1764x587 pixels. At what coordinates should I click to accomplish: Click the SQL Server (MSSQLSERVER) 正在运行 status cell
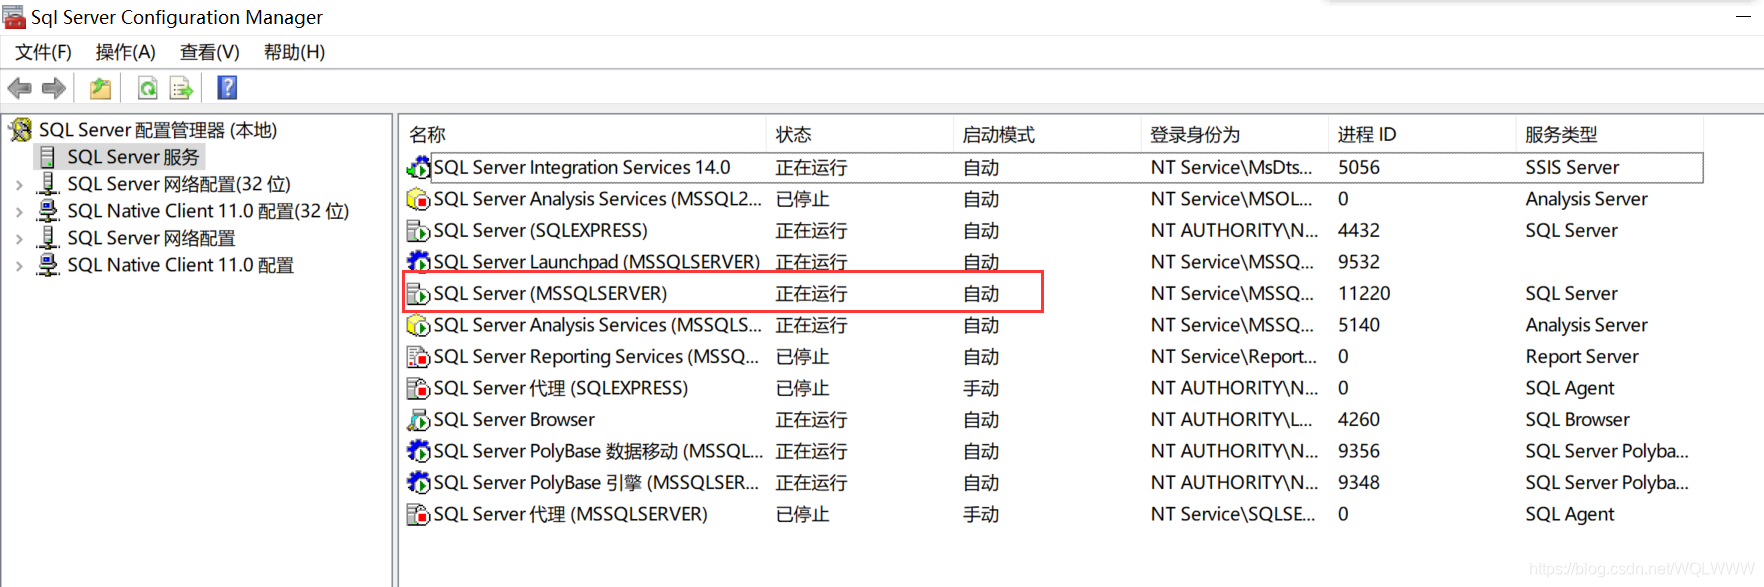tap(811, 294)
